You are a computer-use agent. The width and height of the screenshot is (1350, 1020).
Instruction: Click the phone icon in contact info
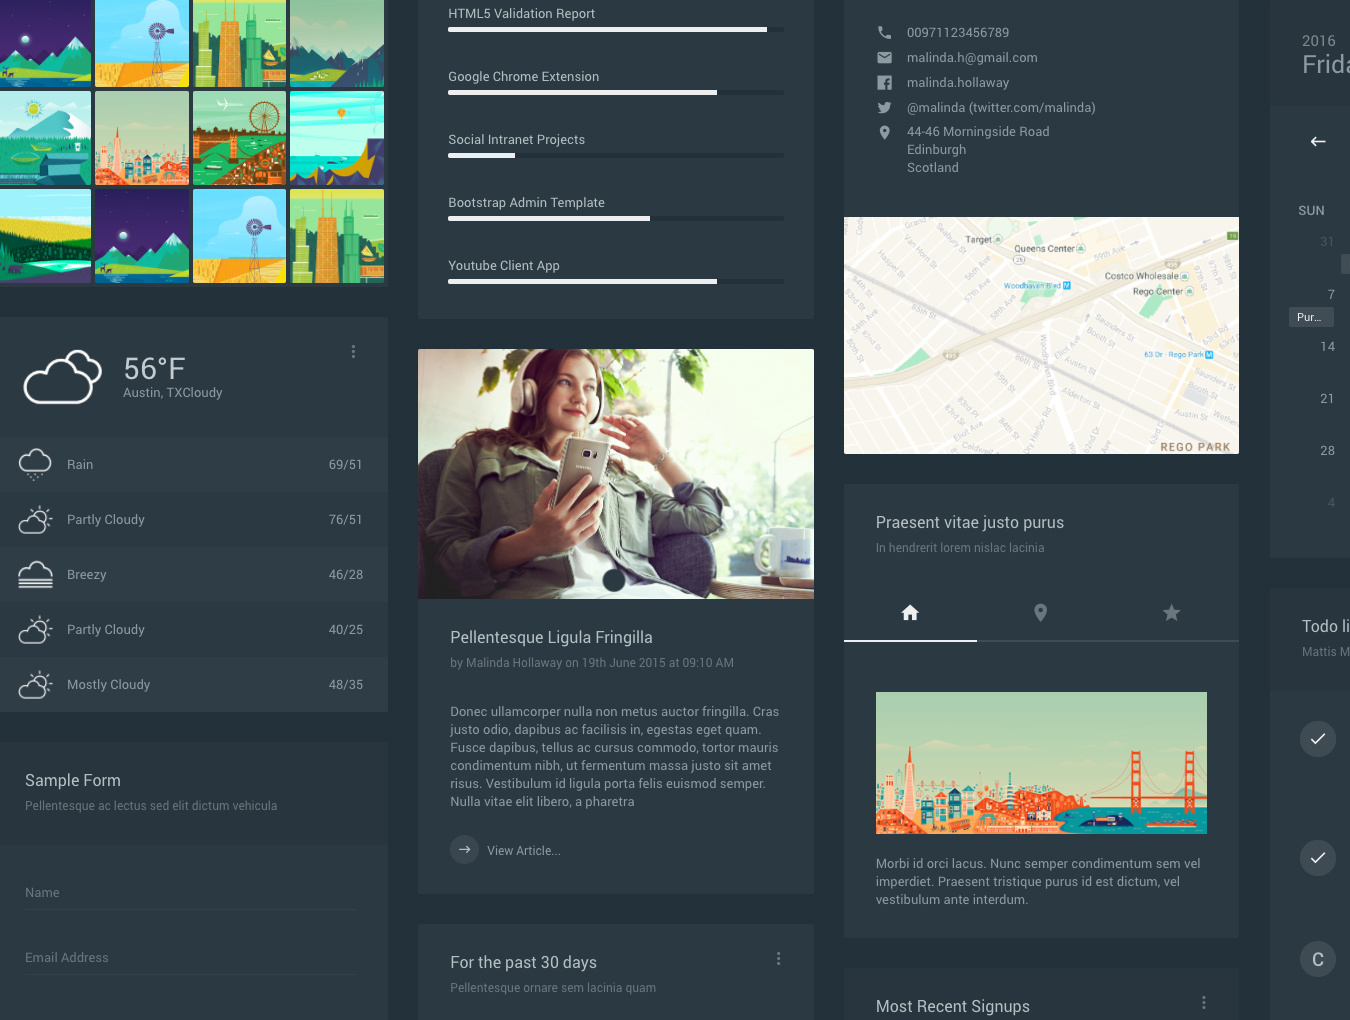coord(884,33)
